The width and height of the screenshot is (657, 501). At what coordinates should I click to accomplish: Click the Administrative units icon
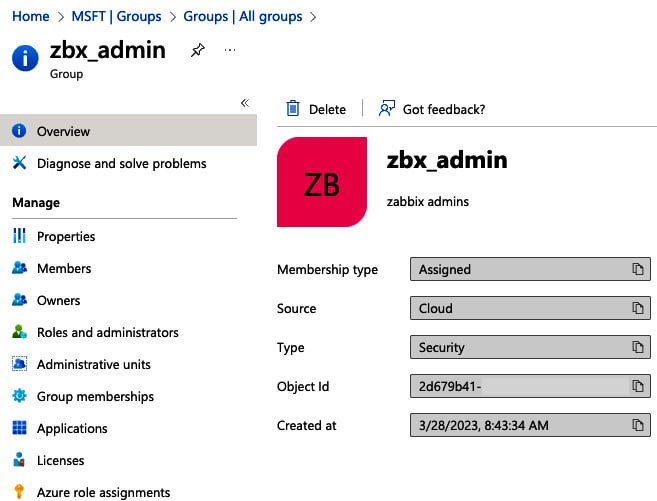tap(19, 364)
